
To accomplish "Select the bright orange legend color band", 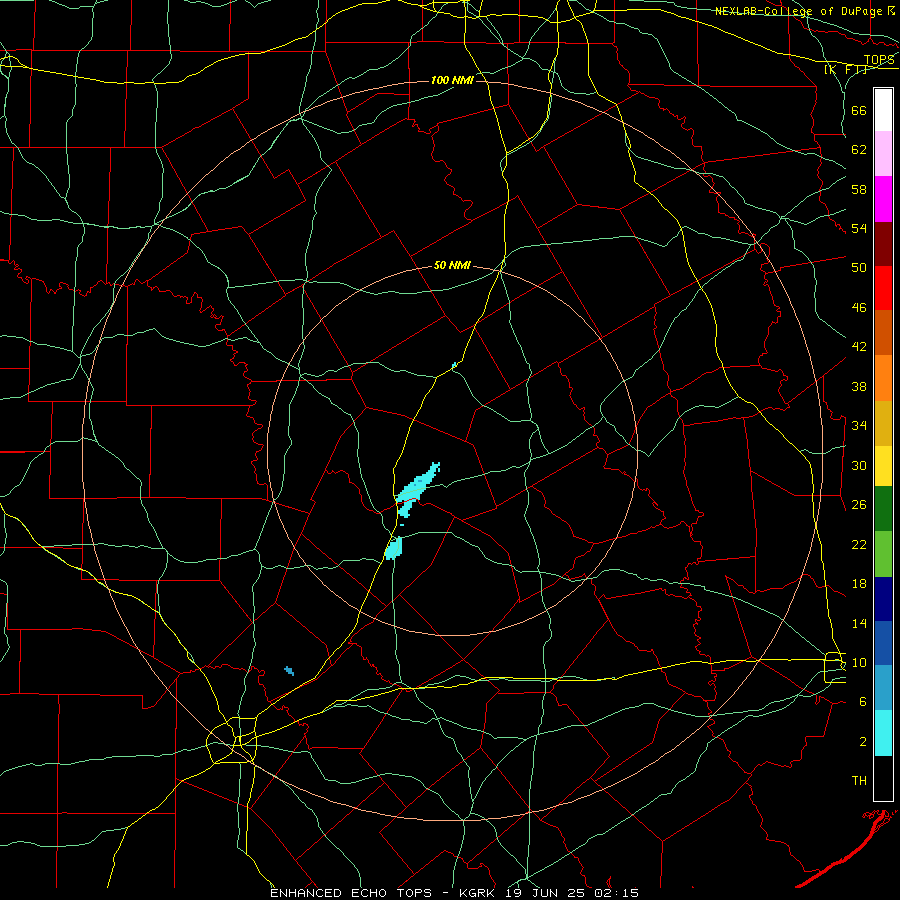I will coord(883,378).
